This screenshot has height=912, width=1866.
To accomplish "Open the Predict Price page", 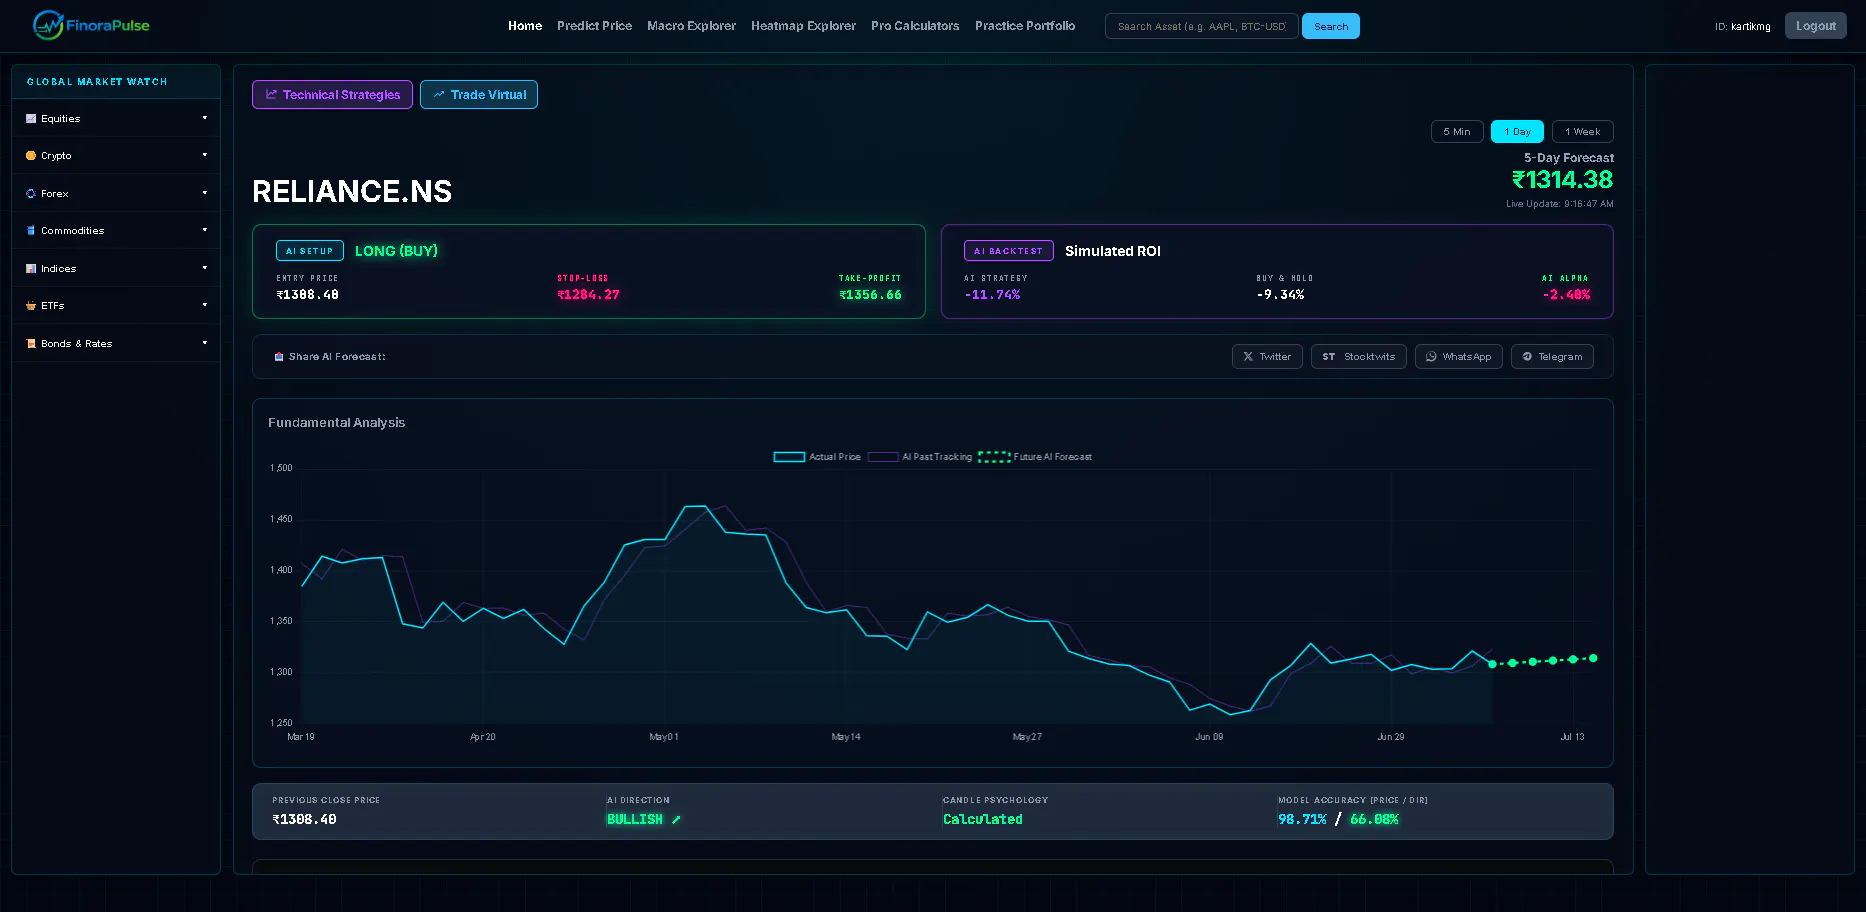I will tap(594, 26).
